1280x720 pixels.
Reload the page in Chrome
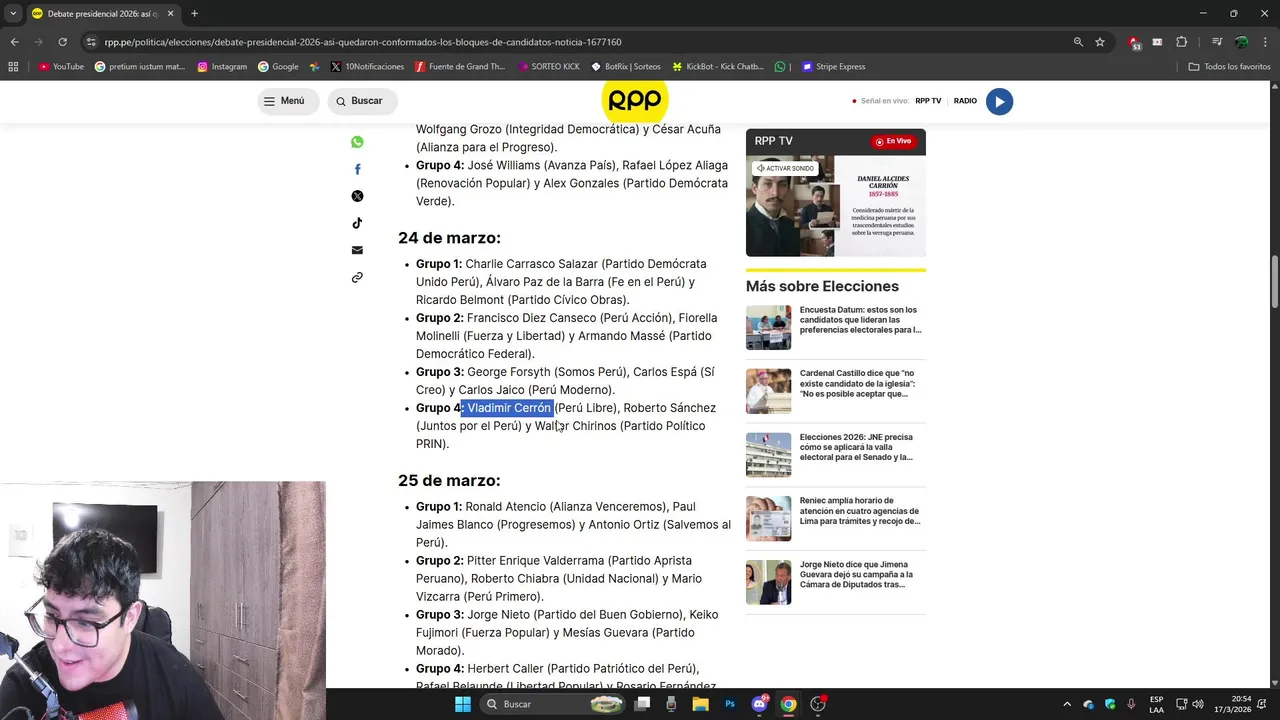pyautogui.click(x=62, y=42)
